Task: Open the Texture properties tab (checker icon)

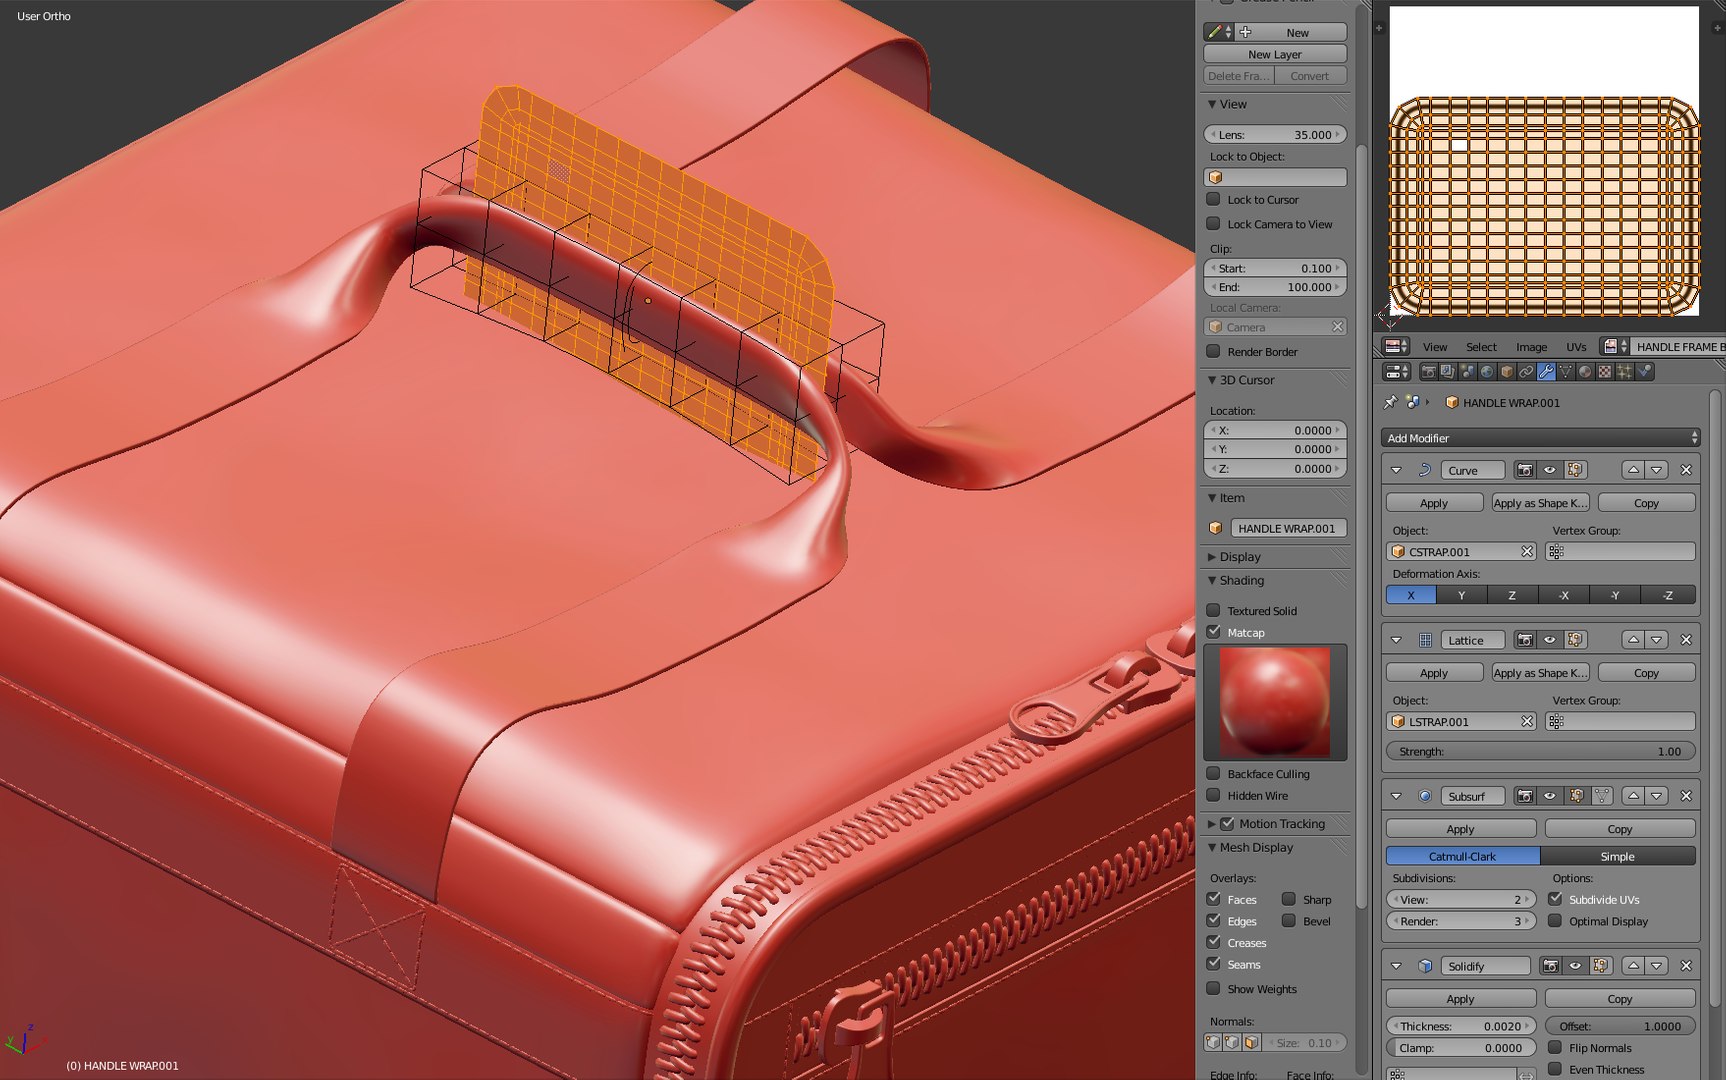Action: (x=1605, y=372)
